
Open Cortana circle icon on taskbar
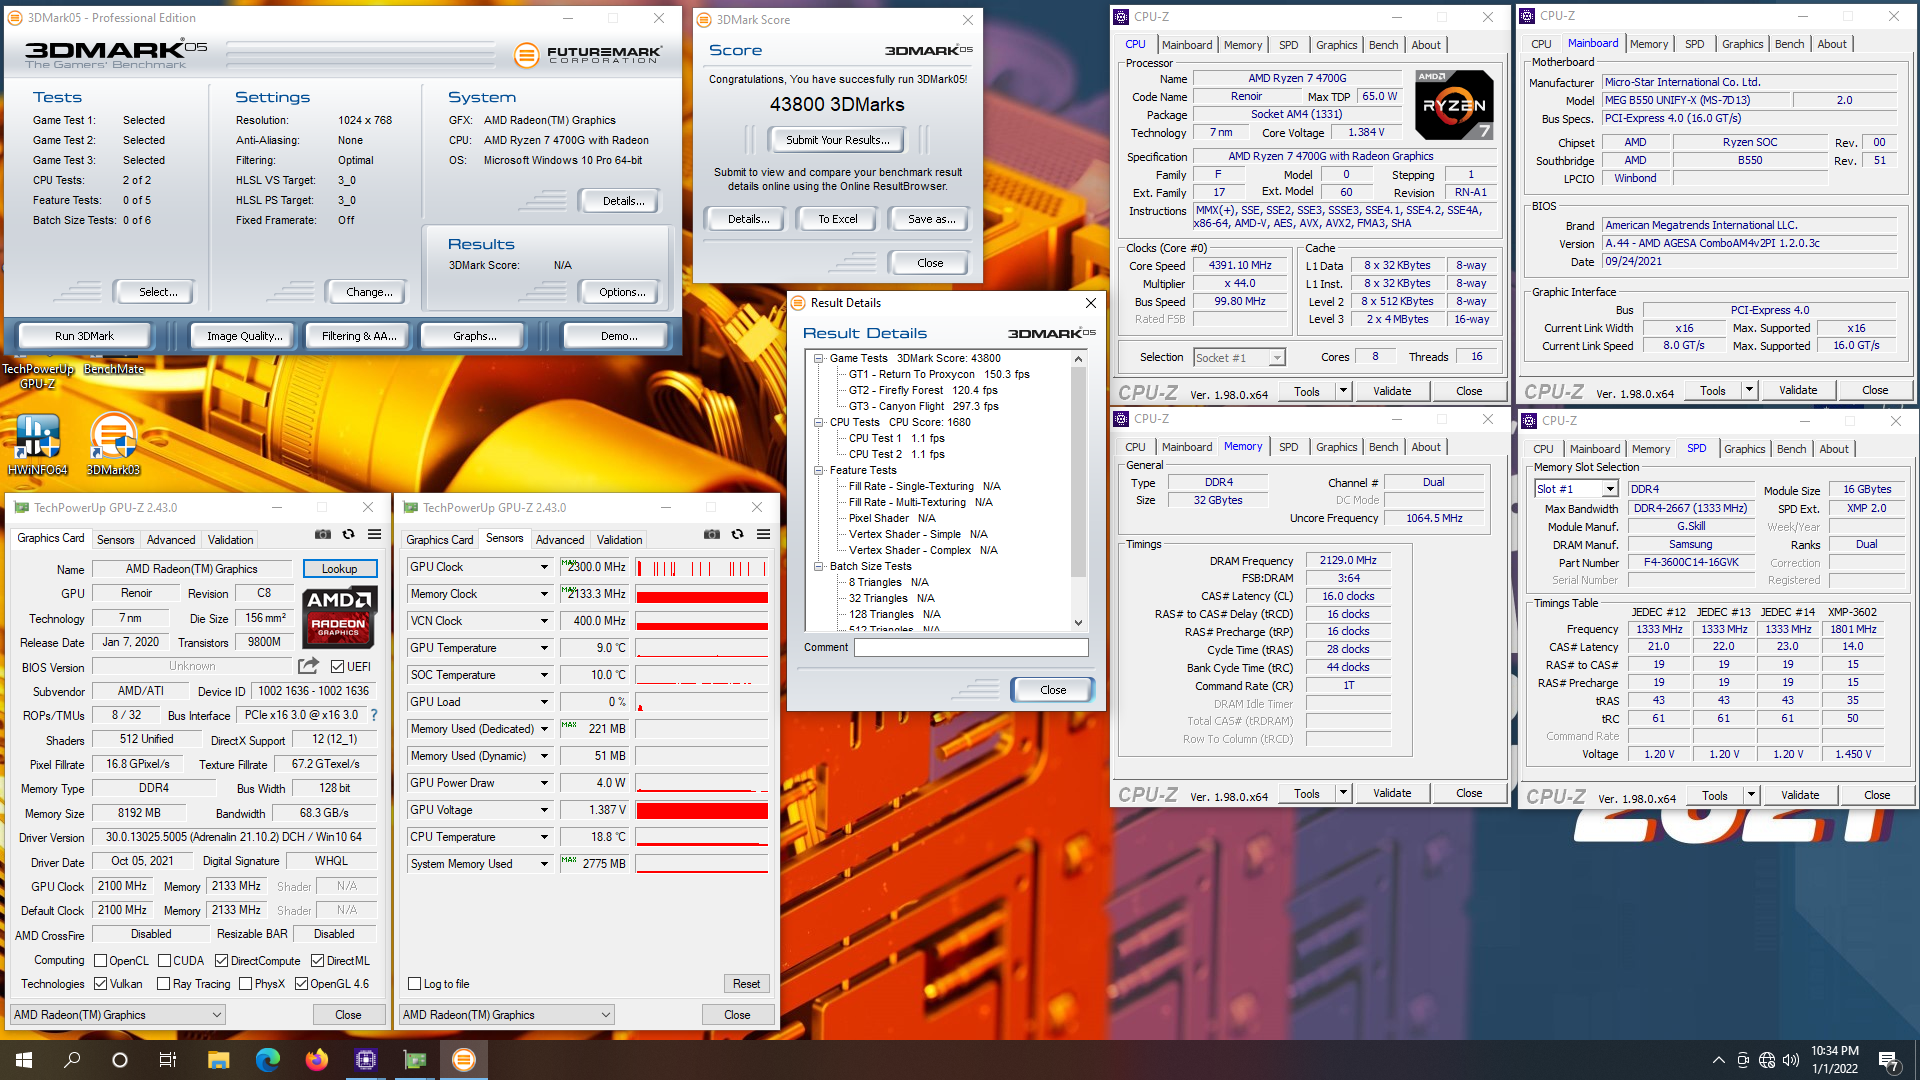point(120,1060)
